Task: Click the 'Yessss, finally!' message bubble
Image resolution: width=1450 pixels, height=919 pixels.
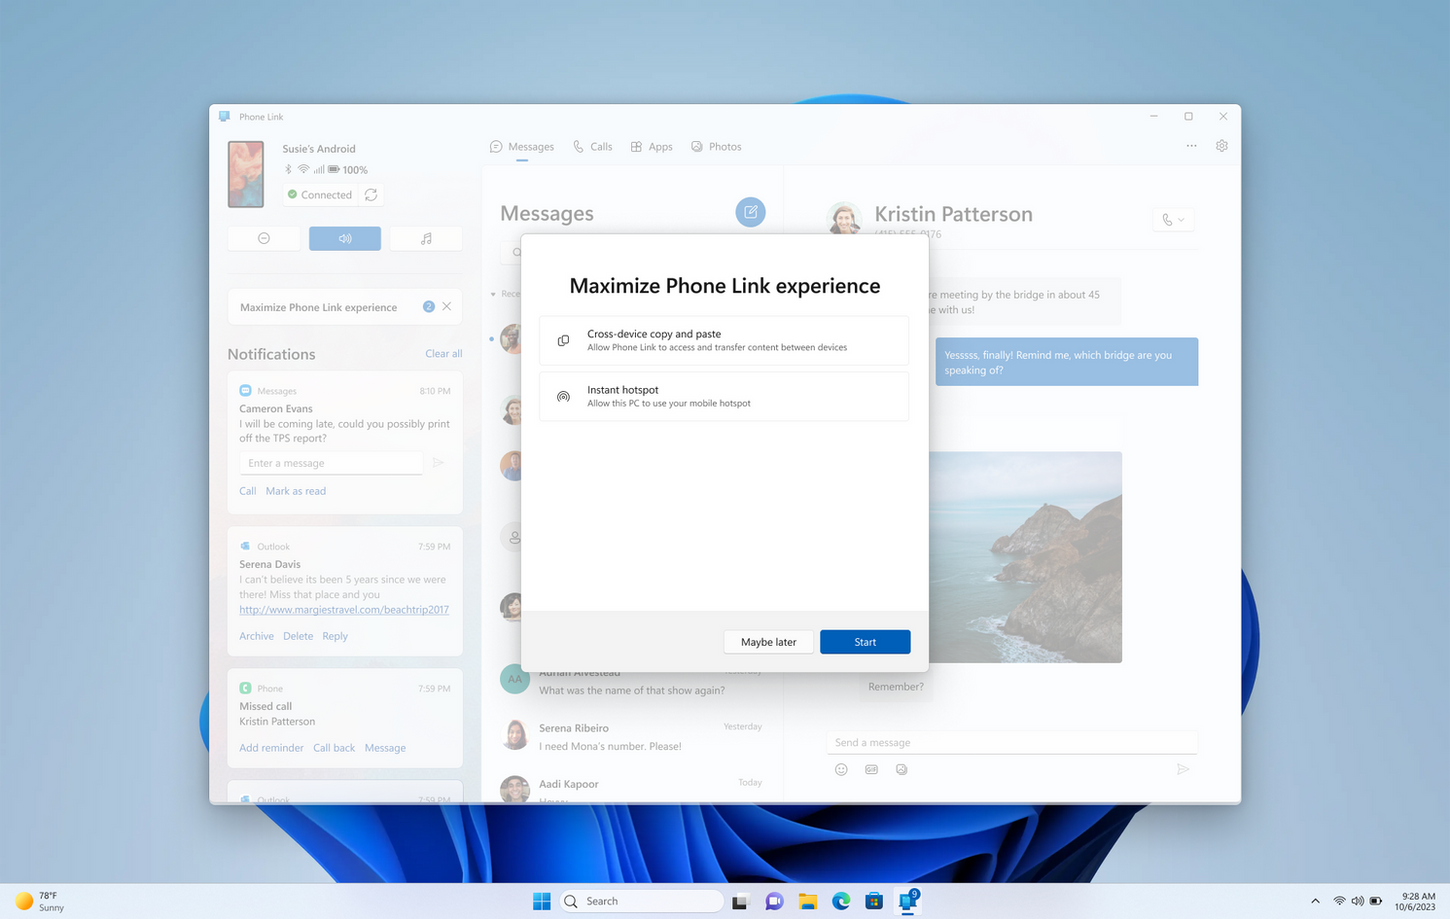Action: tap(1066, 362)
